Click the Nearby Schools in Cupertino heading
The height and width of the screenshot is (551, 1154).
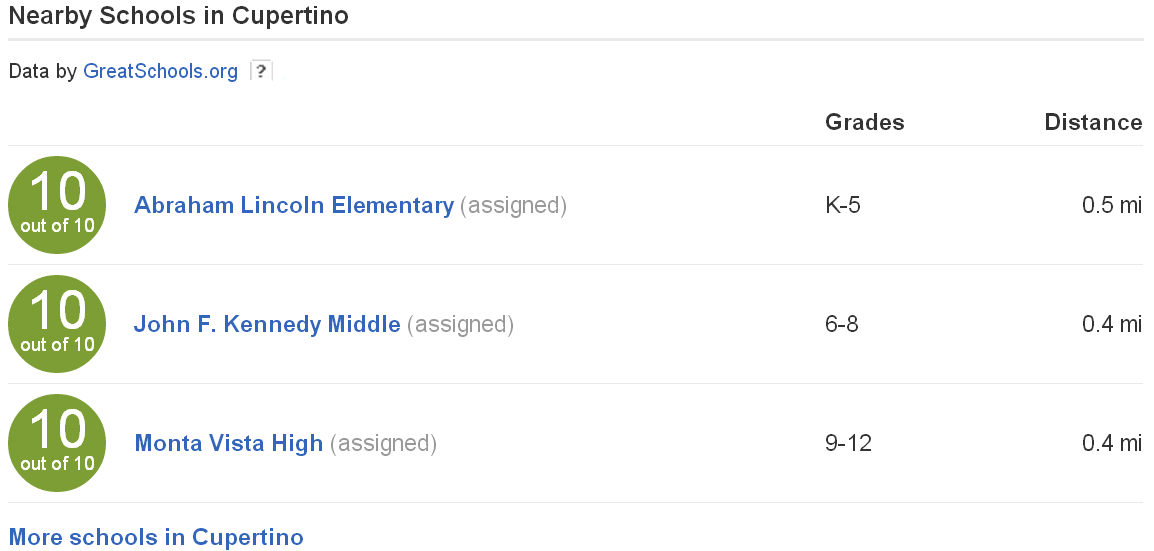pos(178,17)
